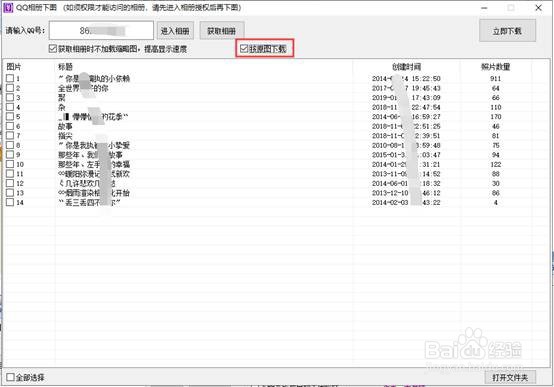Screen dimensions: 554x387
Task: Click creation time ending 19:45:43
Action: coord(406,88)
